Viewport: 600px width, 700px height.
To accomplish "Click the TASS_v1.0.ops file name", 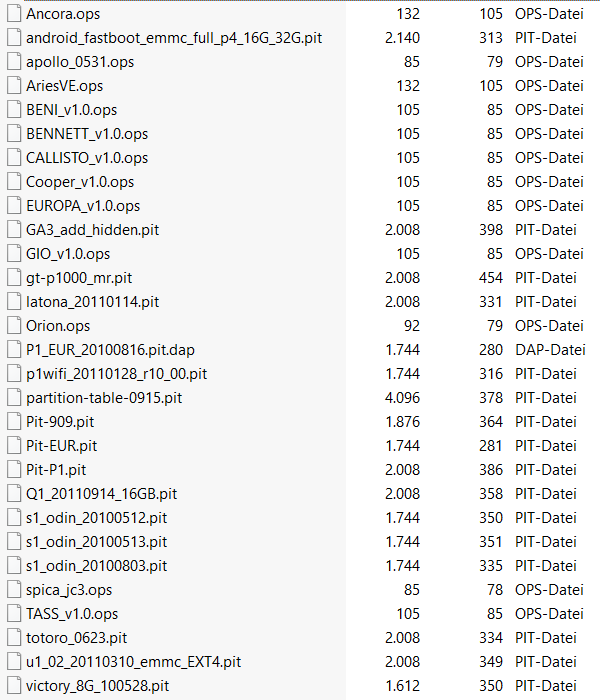I will point(72,614).
